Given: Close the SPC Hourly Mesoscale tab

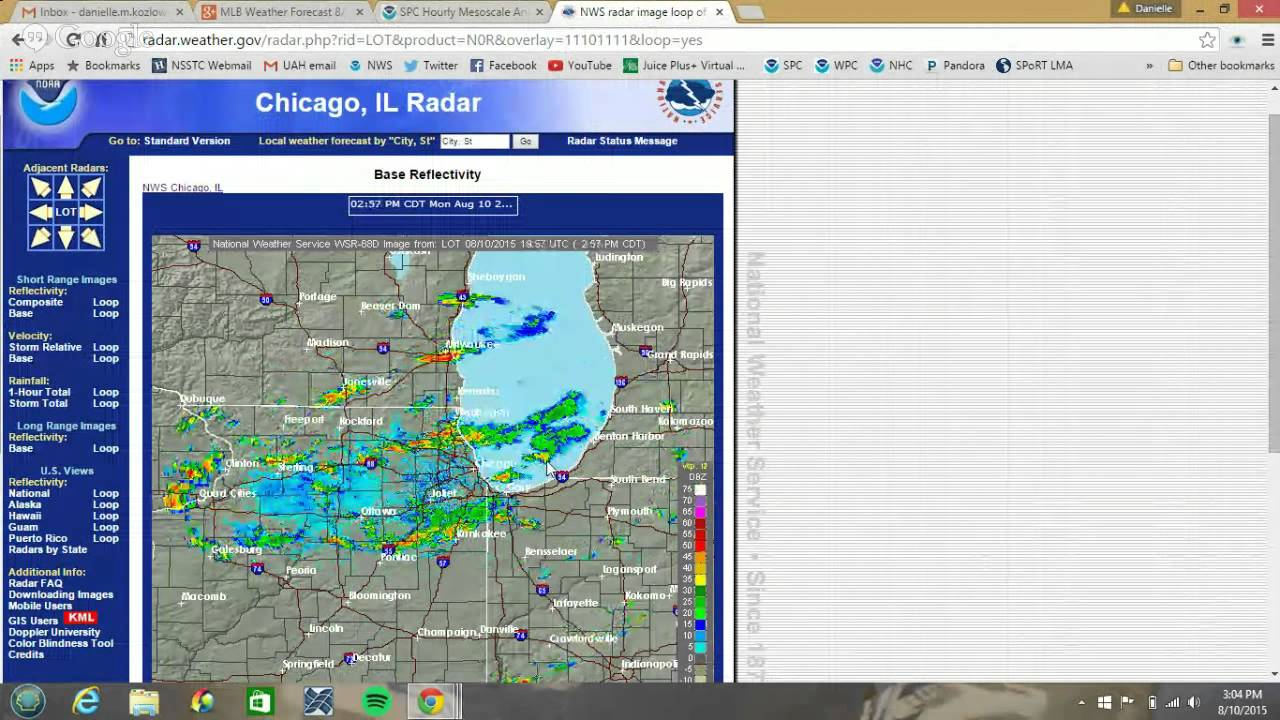Looking at the screenshot, I should pos(538,12).
